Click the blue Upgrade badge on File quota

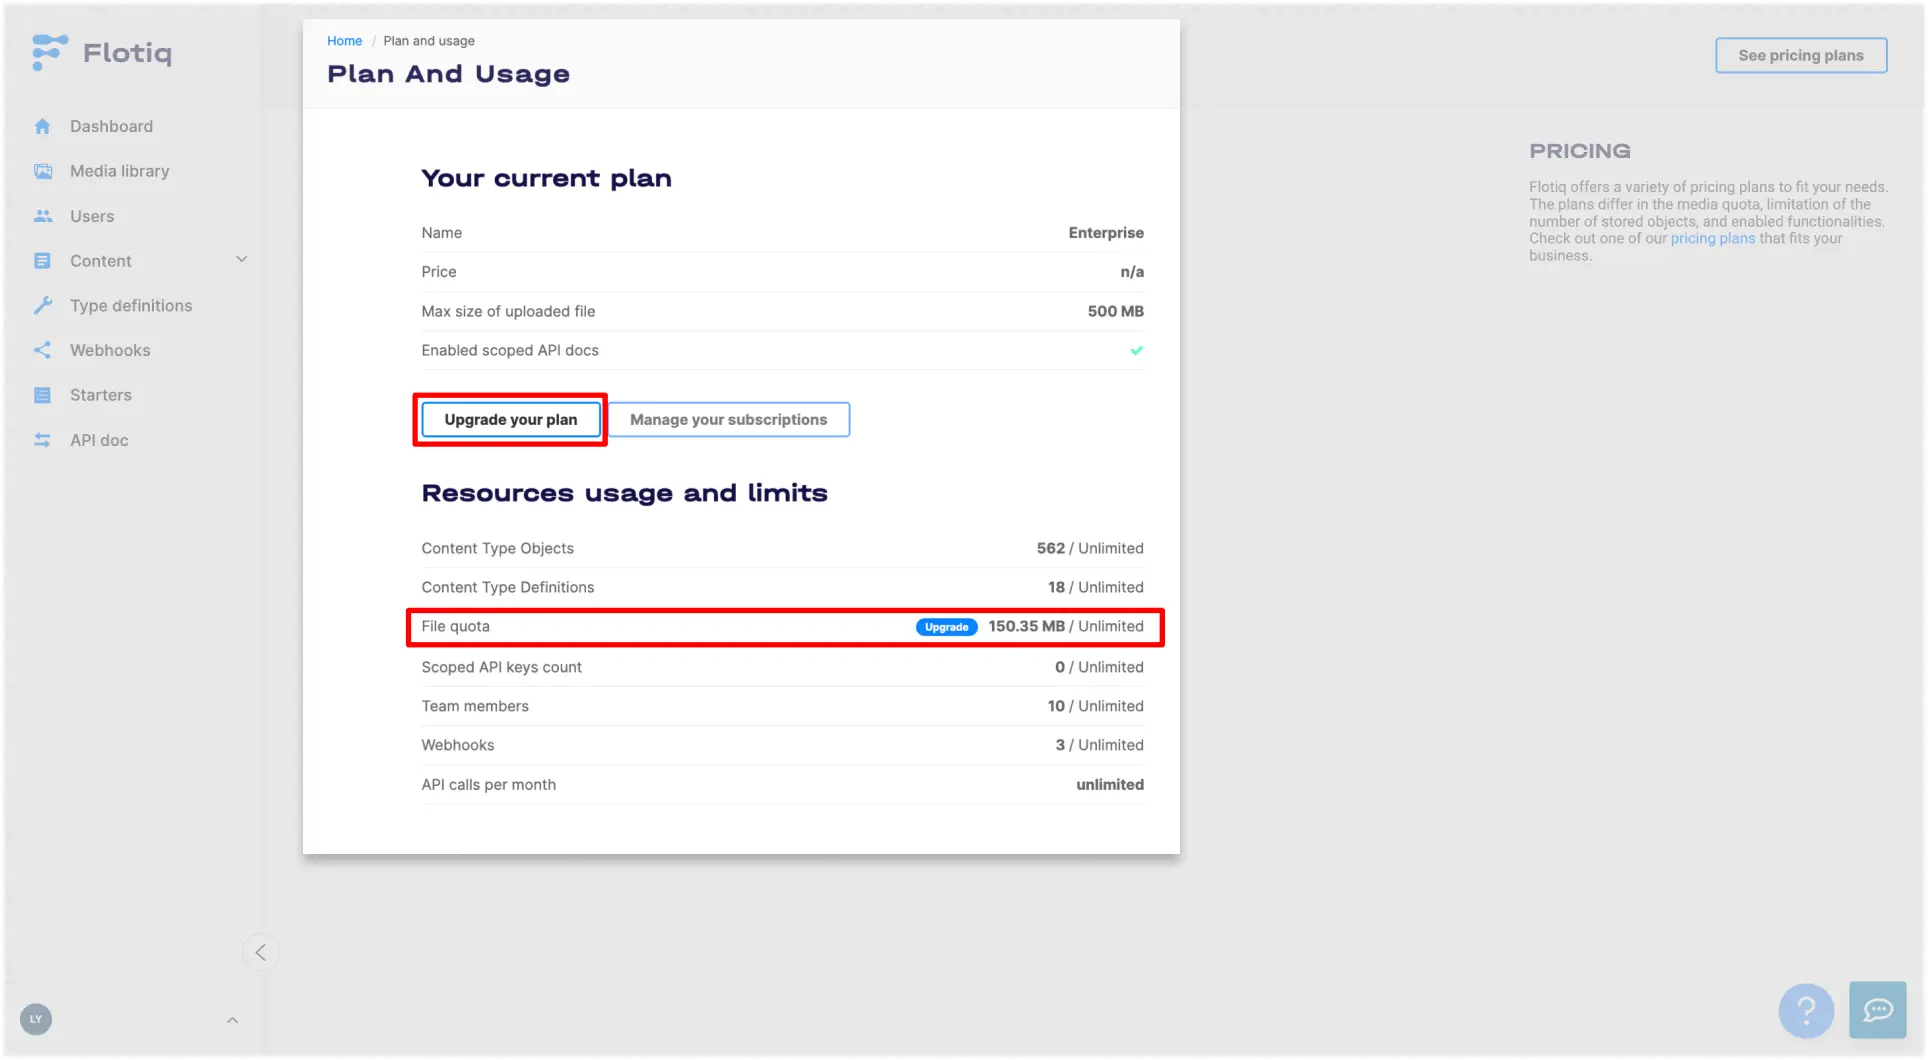(946, 627)
